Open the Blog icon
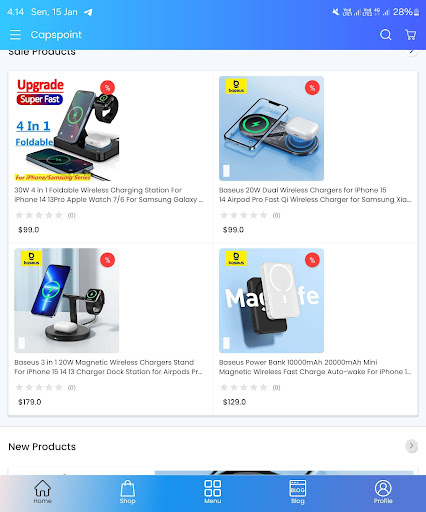The width and height of the screenshot is (426, 512). pos(298,492)
